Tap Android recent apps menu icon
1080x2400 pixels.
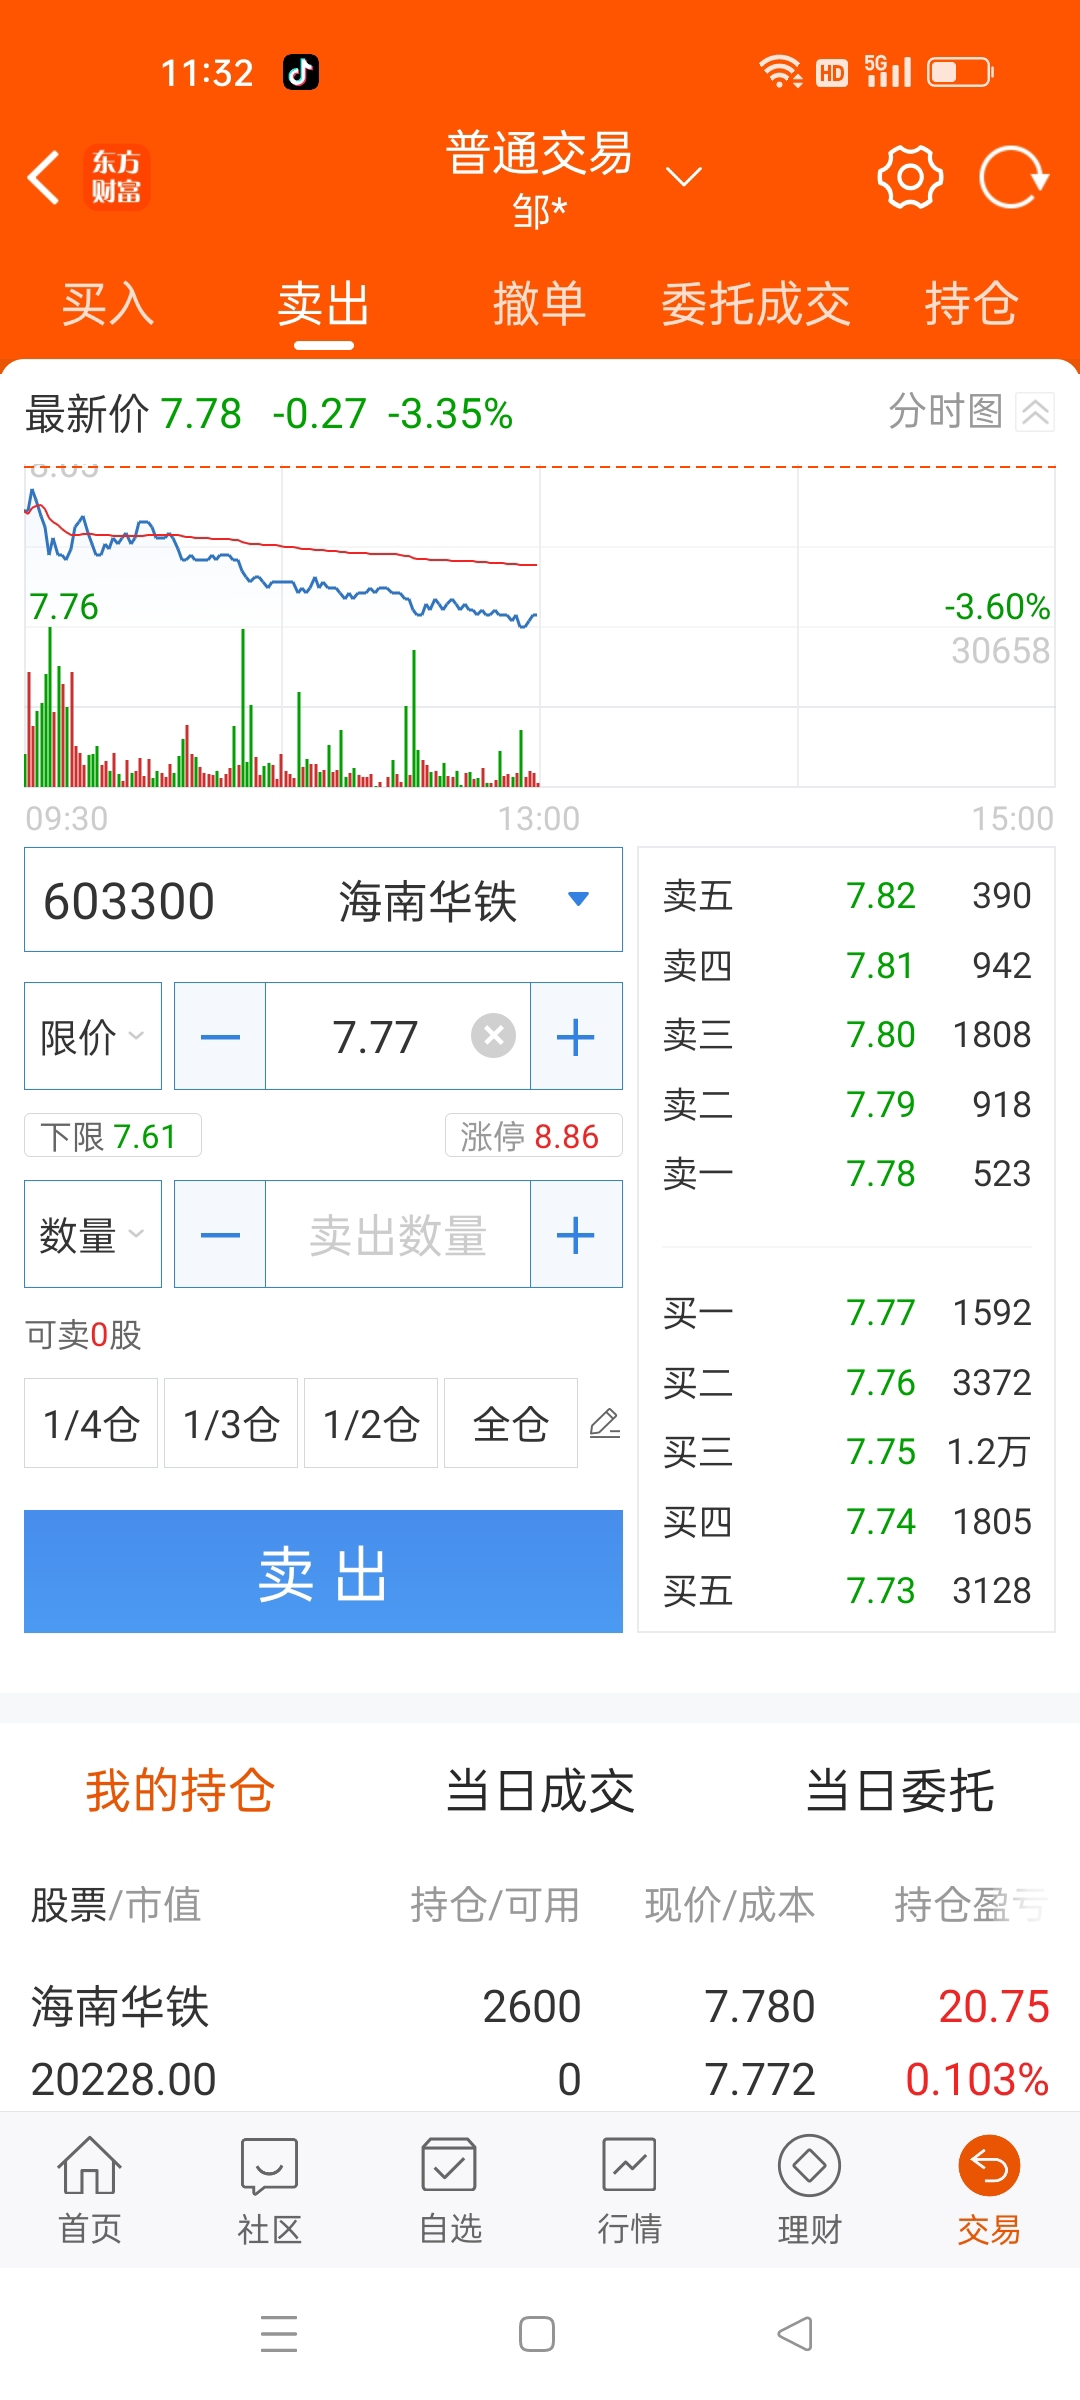(279, 2334)
